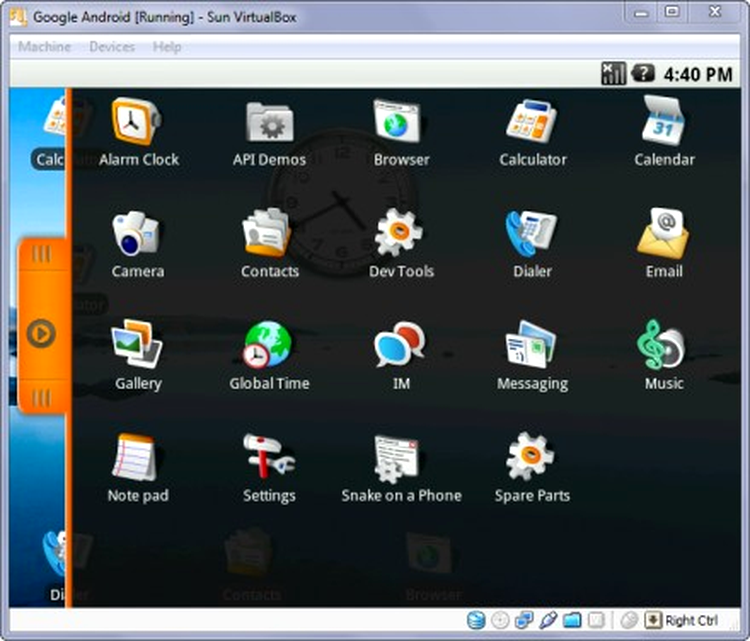Launch Global Time
Image resolution: width=750 pixels, height=641 pixels.
pyautogui.click(x=269, y=356)
